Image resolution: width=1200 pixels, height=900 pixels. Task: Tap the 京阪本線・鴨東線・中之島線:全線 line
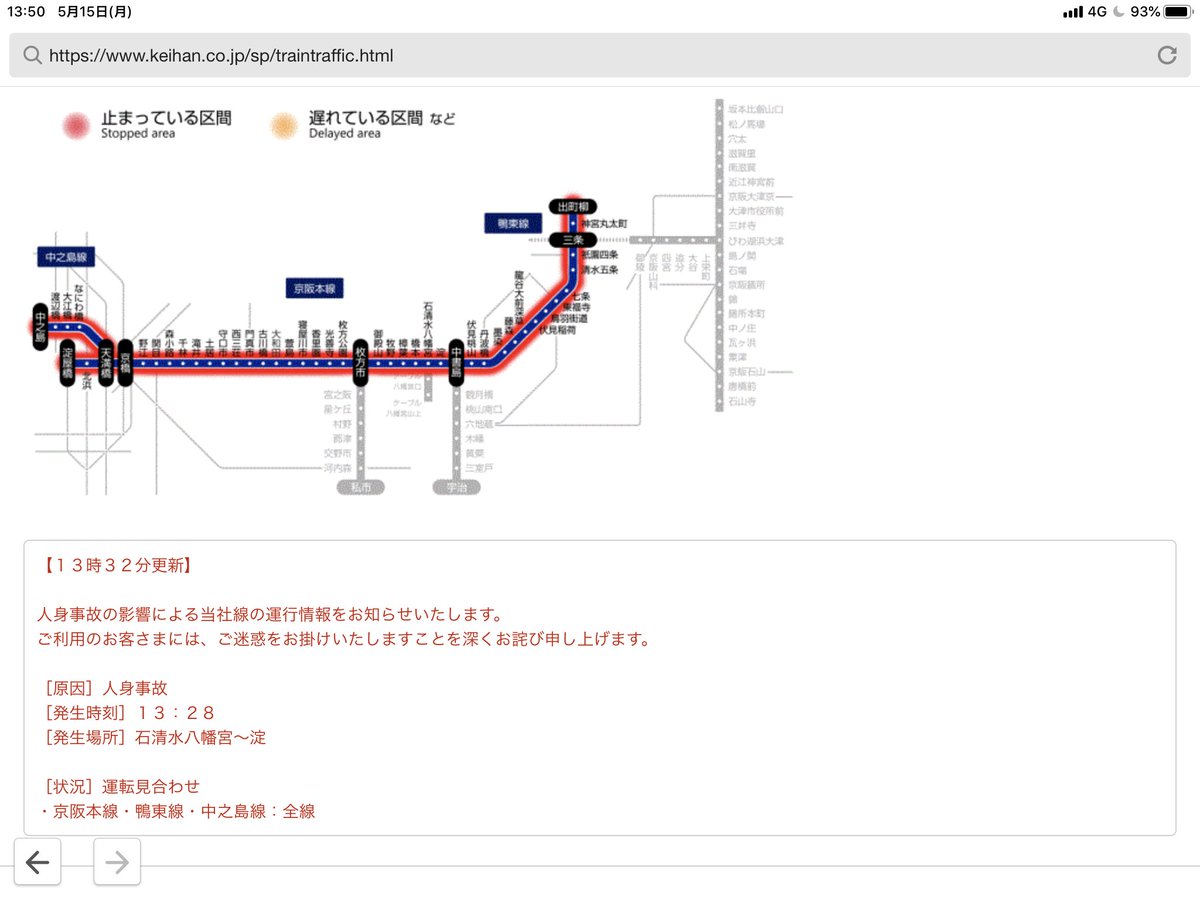[177, 811]
